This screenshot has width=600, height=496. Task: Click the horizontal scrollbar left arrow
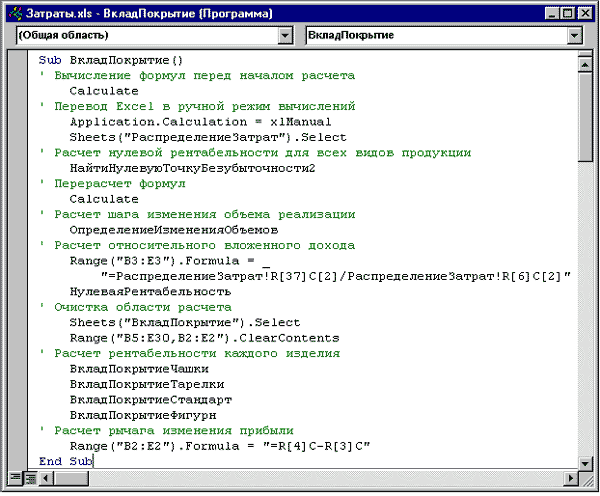(x=46, y=478)
